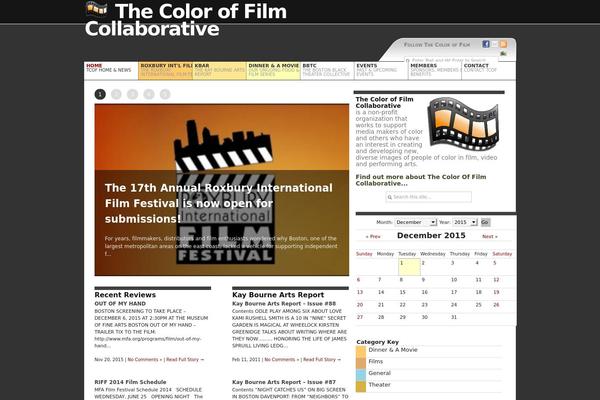Click the Saturday column header
This screenshot has height=400, width=600.
coord(502,254)
